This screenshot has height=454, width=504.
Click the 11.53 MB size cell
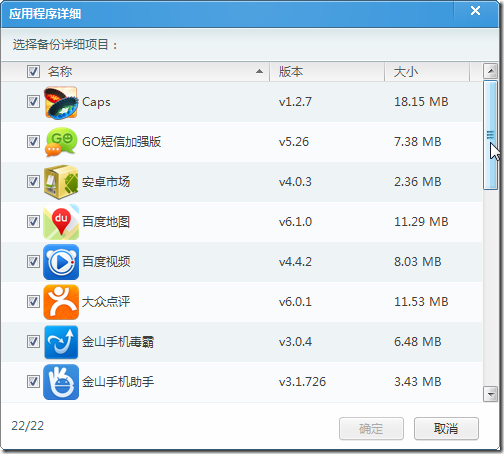point(421,302)
